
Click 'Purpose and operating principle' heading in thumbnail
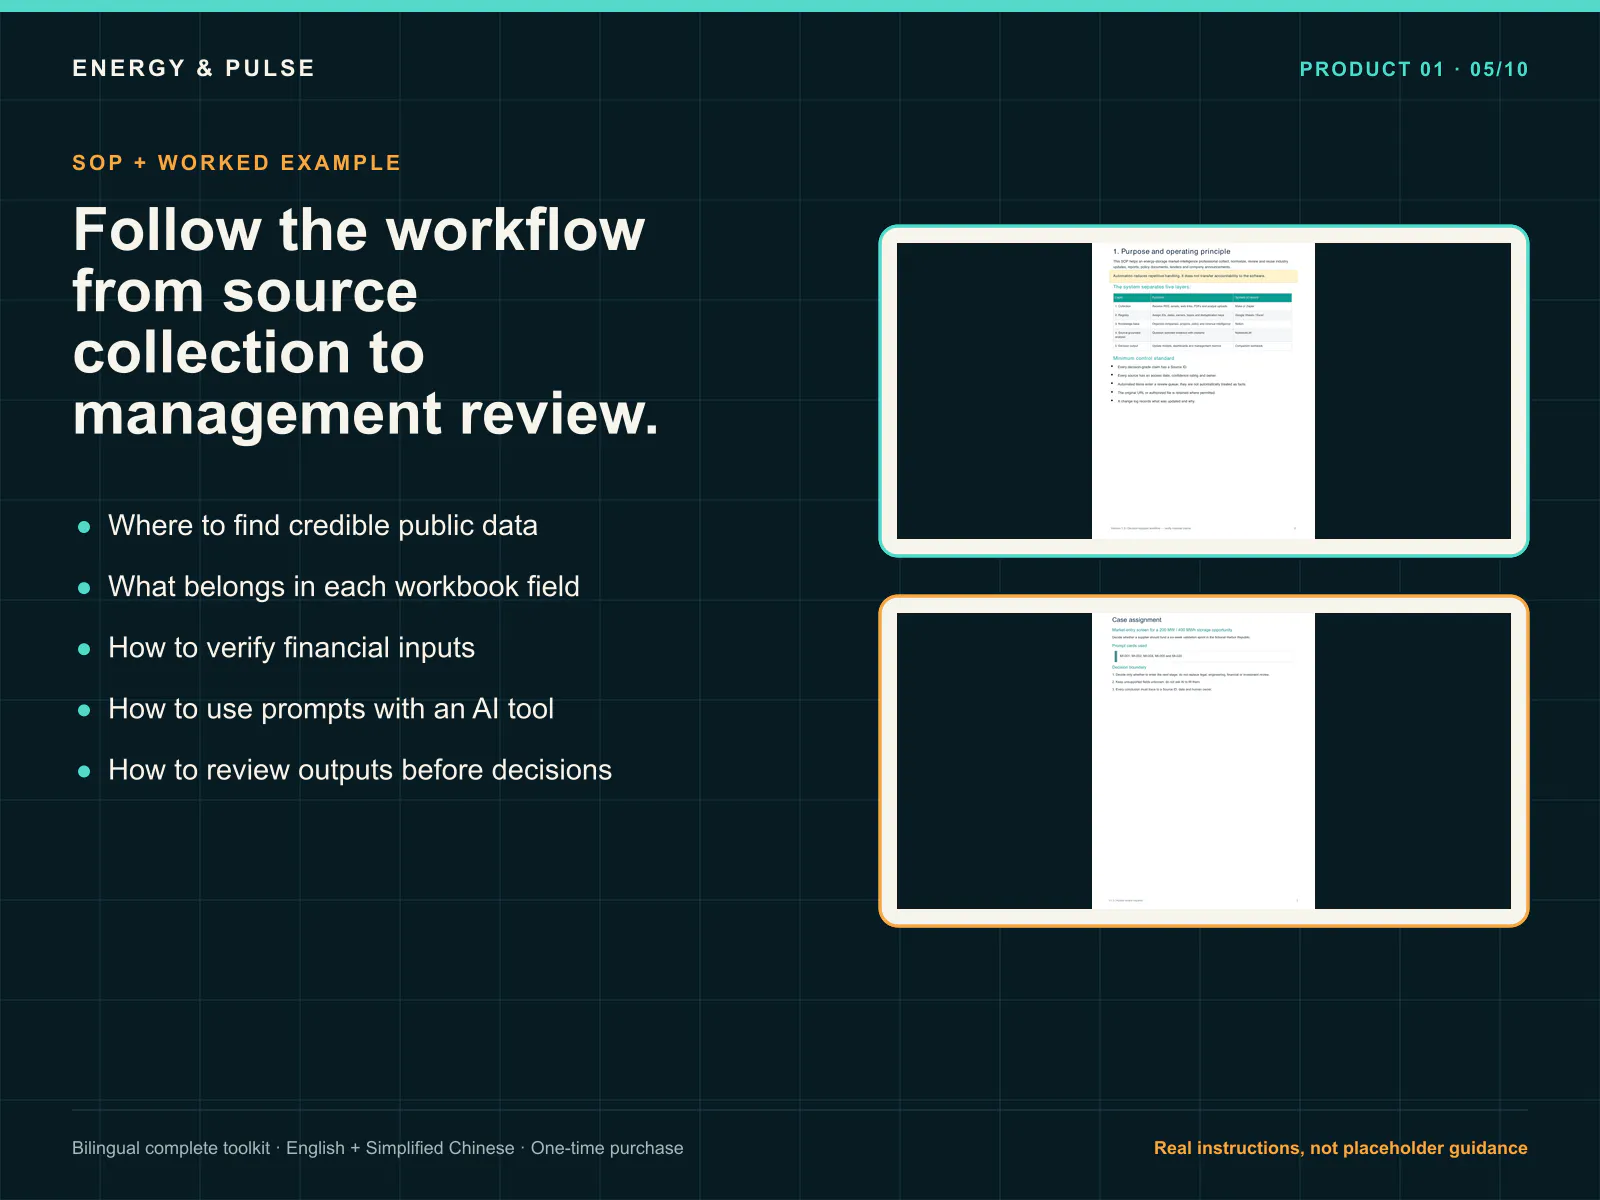pos(1171,252)
